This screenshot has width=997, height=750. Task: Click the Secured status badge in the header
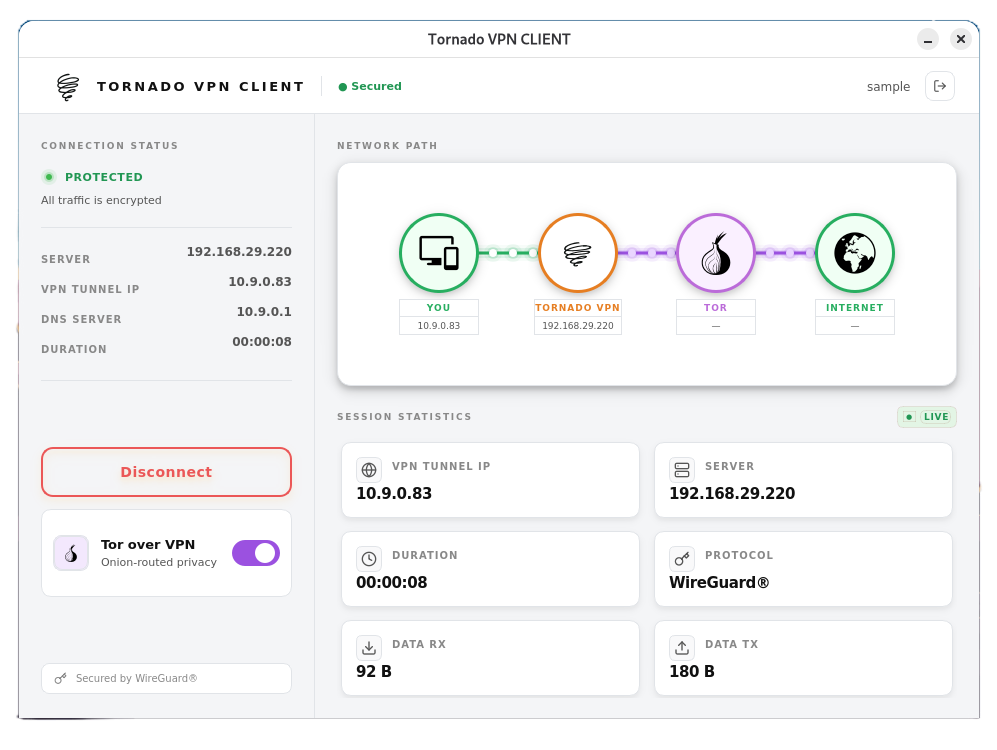(369, 86)
